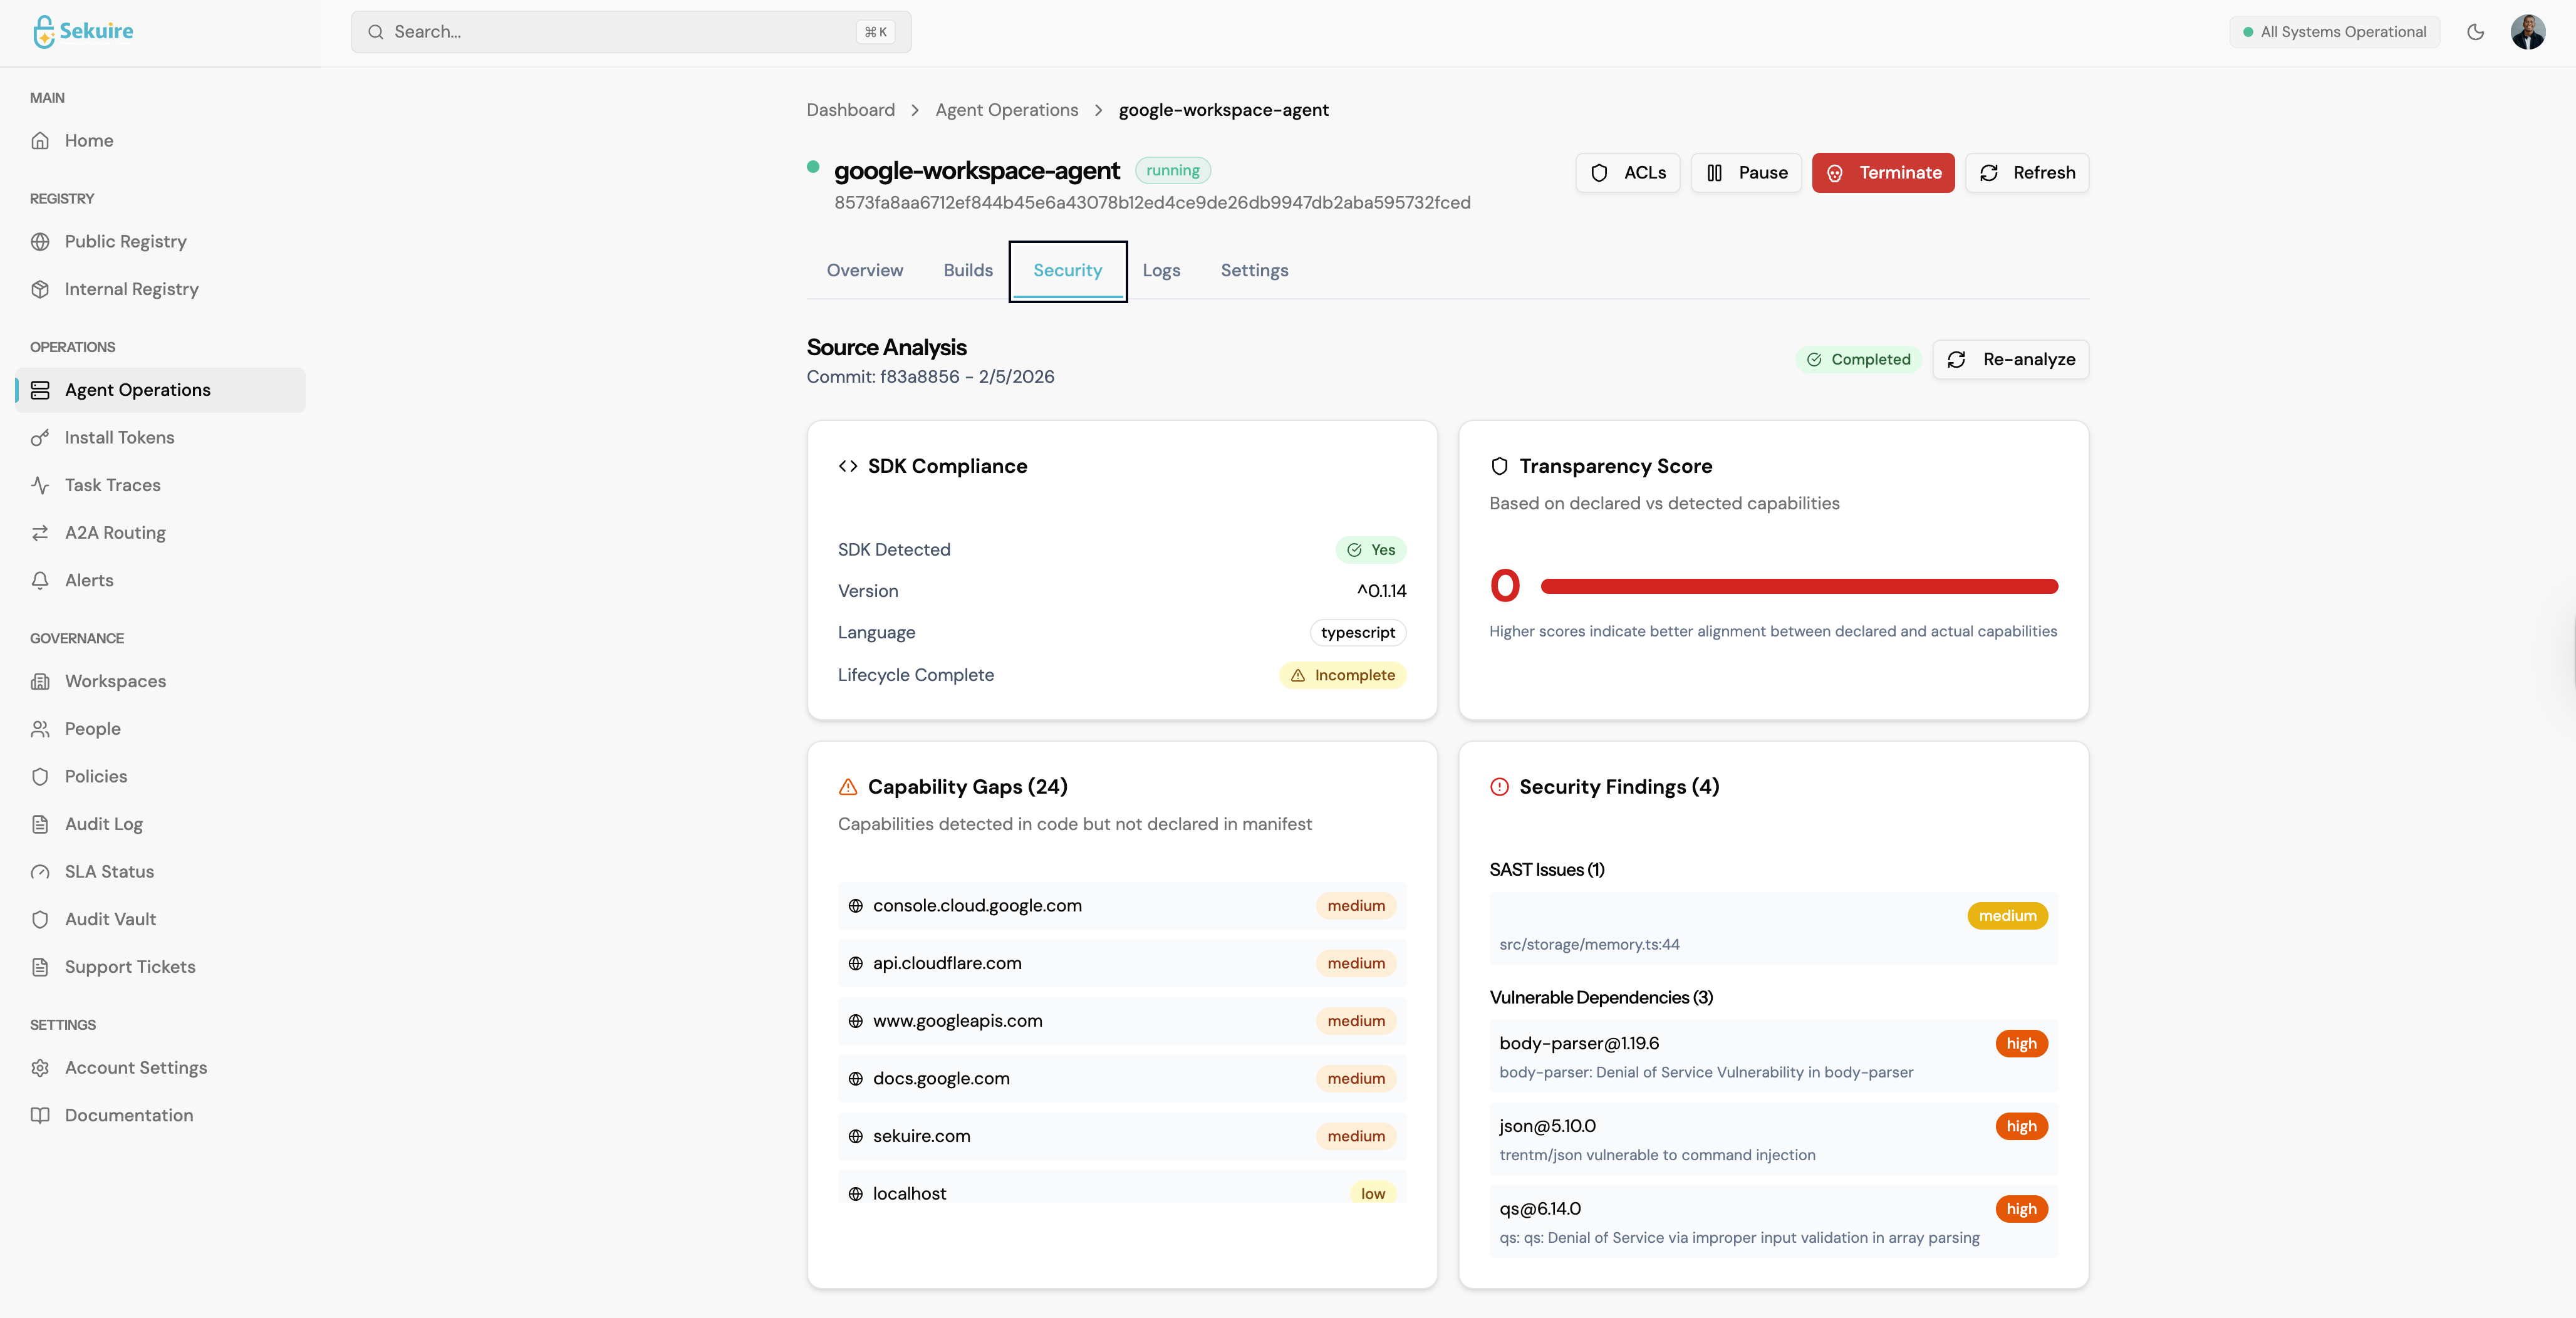This screenshot has height=1318, width=2576.
Task: Open user profile avatar
Action: coord(2527,32)
